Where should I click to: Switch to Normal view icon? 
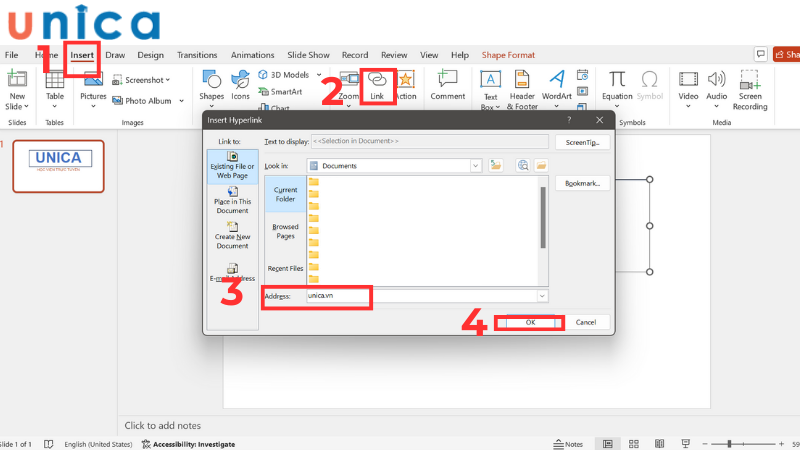pyautogui.click(x=608, y=444)
